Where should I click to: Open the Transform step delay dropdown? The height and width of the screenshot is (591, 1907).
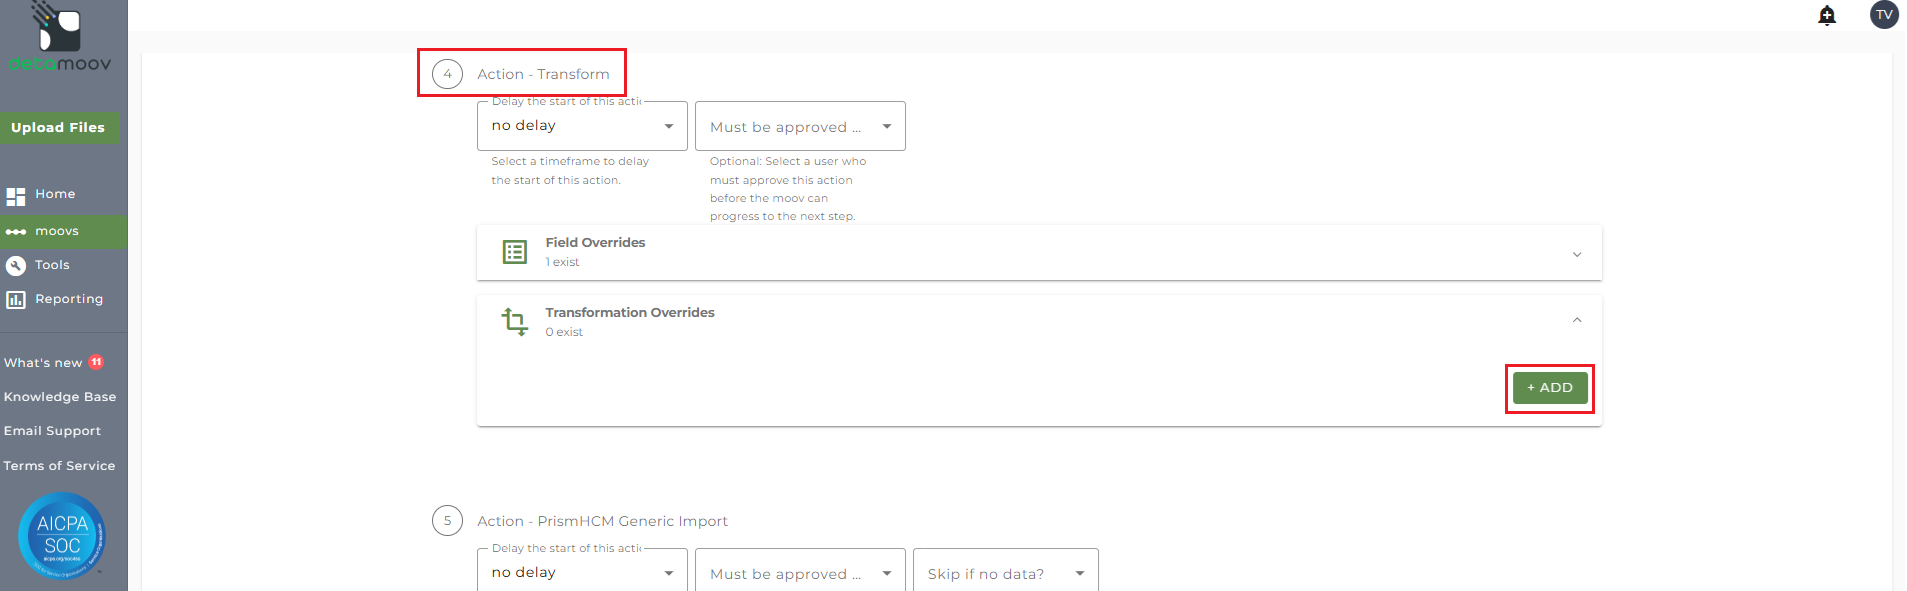coord(582,126)
